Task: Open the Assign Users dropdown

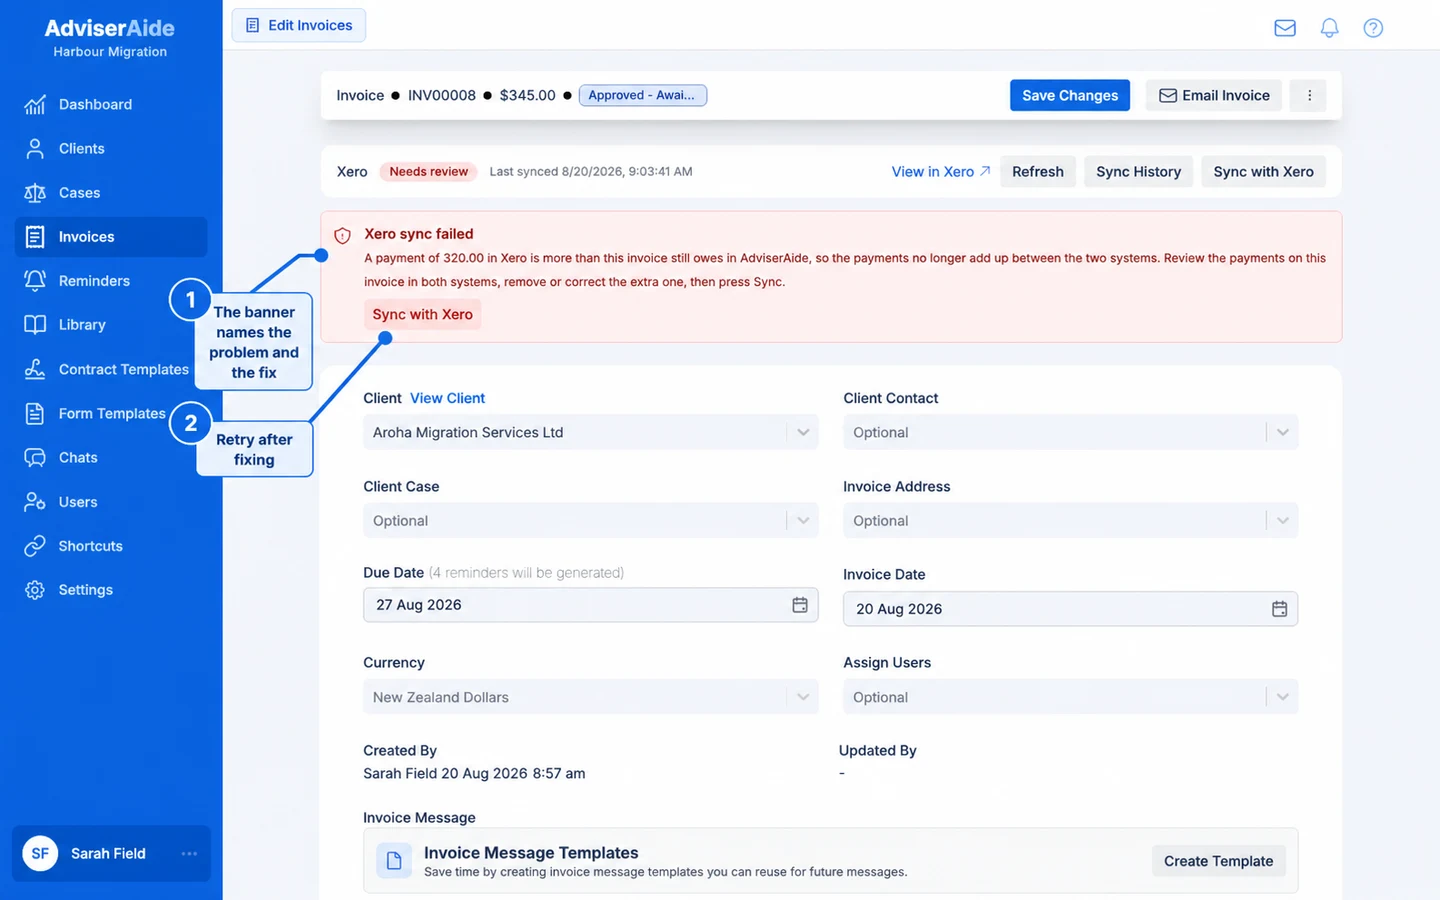Action: (x=1070, y=697)
